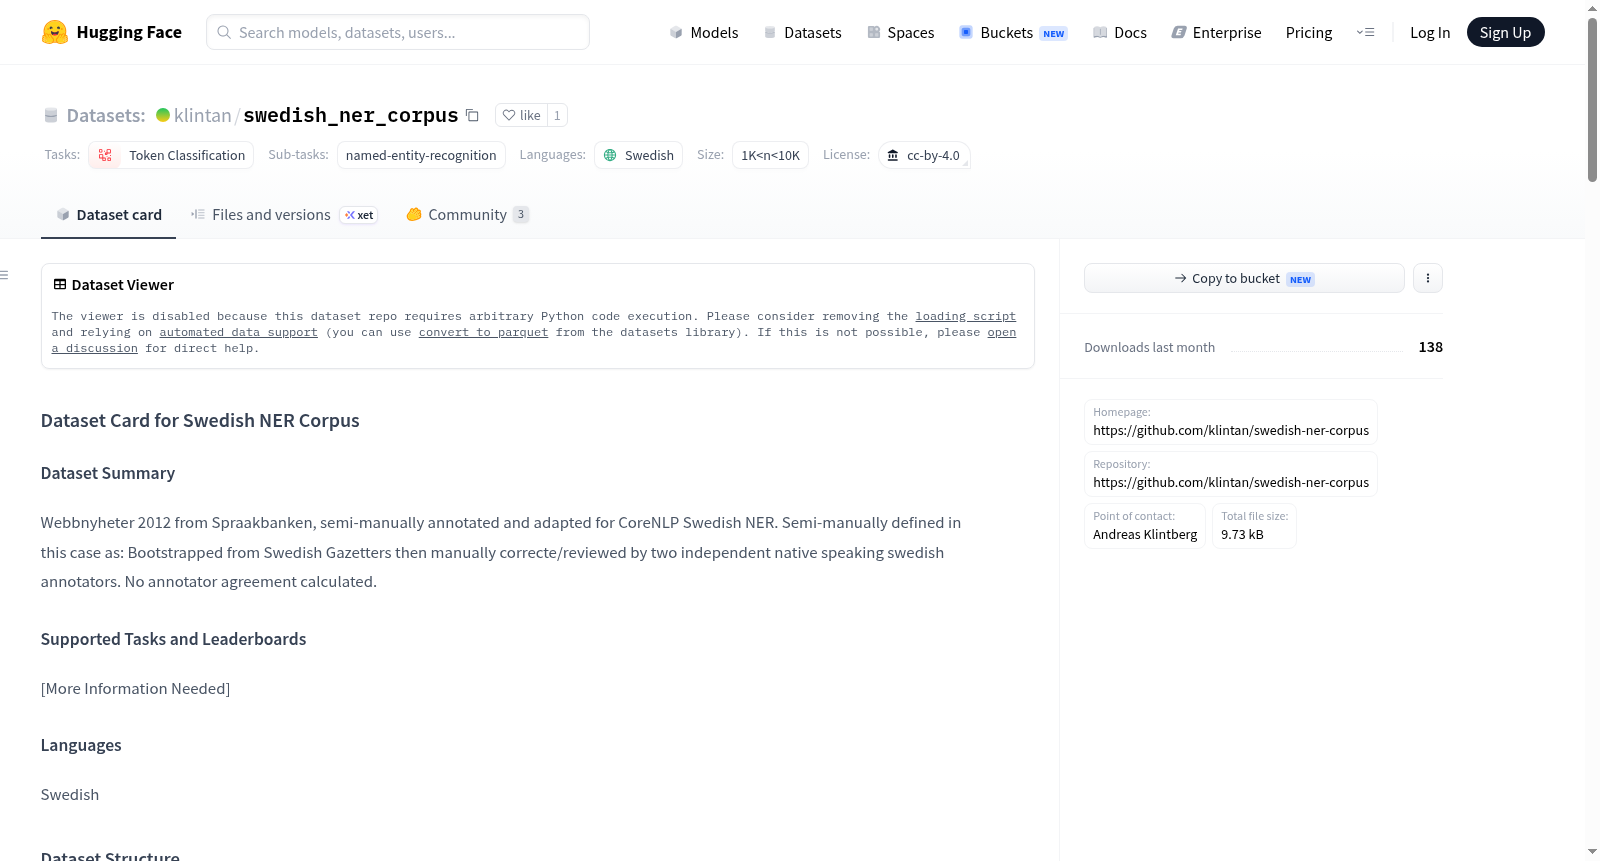This screenshot has width=1600, height=861.
Task: Switch to Files and versions tab
Action: (x=284, y=215)
